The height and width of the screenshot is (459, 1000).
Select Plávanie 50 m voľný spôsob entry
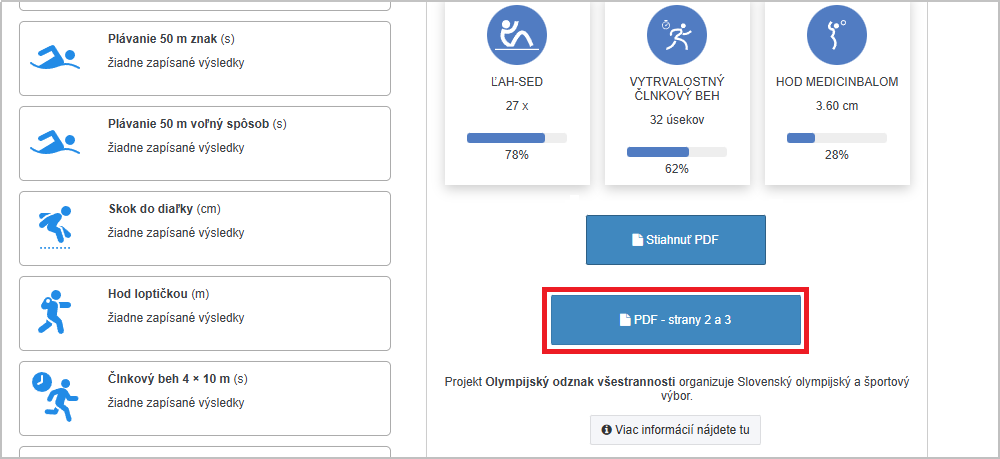(x=205, y=143)
